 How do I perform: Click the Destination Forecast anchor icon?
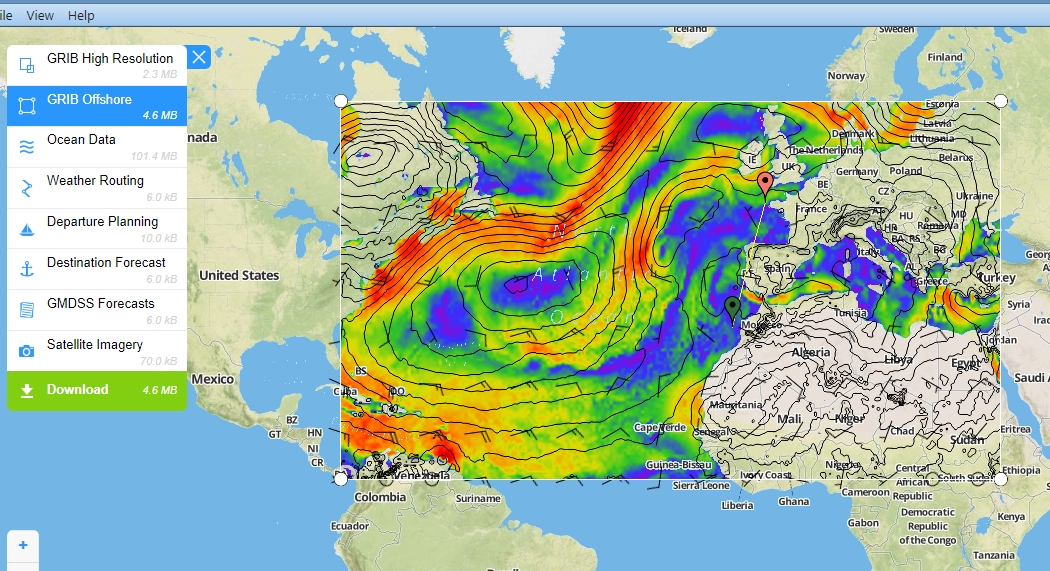(x=27, y=270)
